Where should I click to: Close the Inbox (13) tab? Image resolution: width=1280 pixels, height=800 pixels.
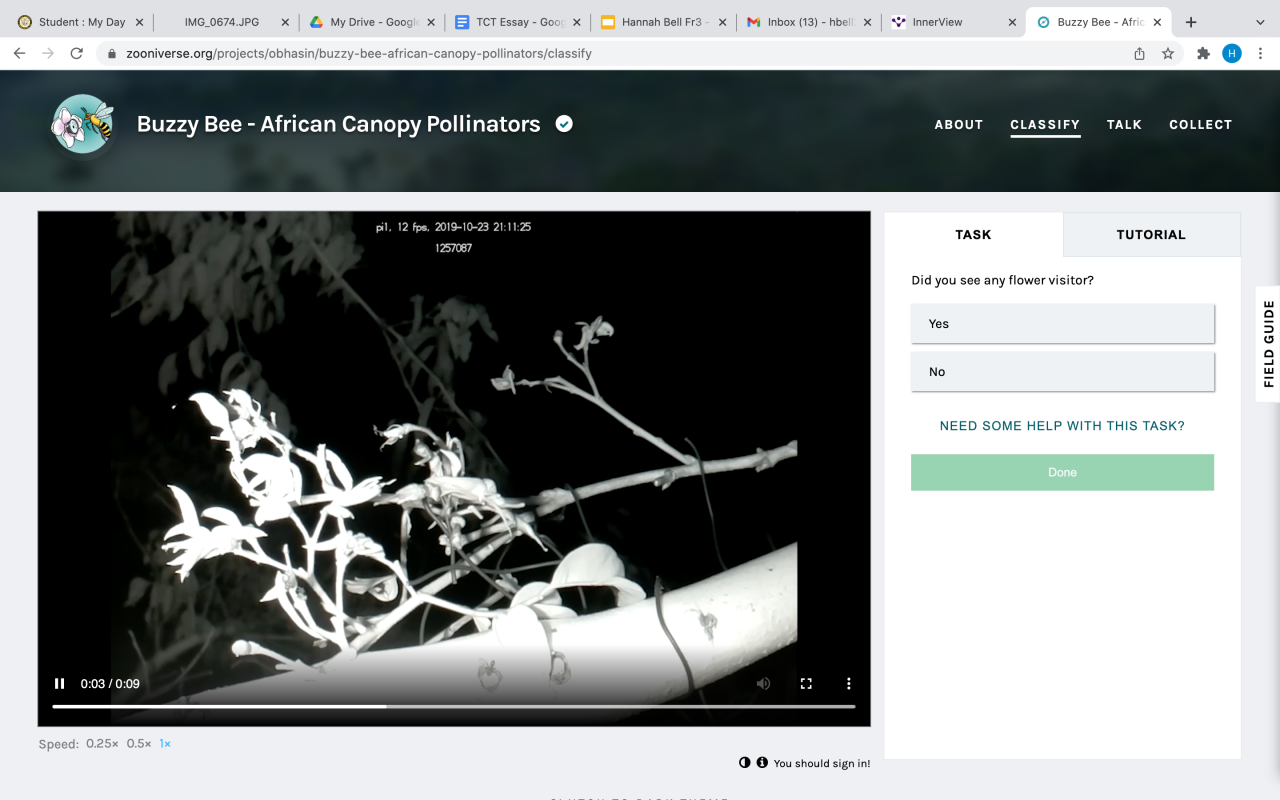click(866, 22)
